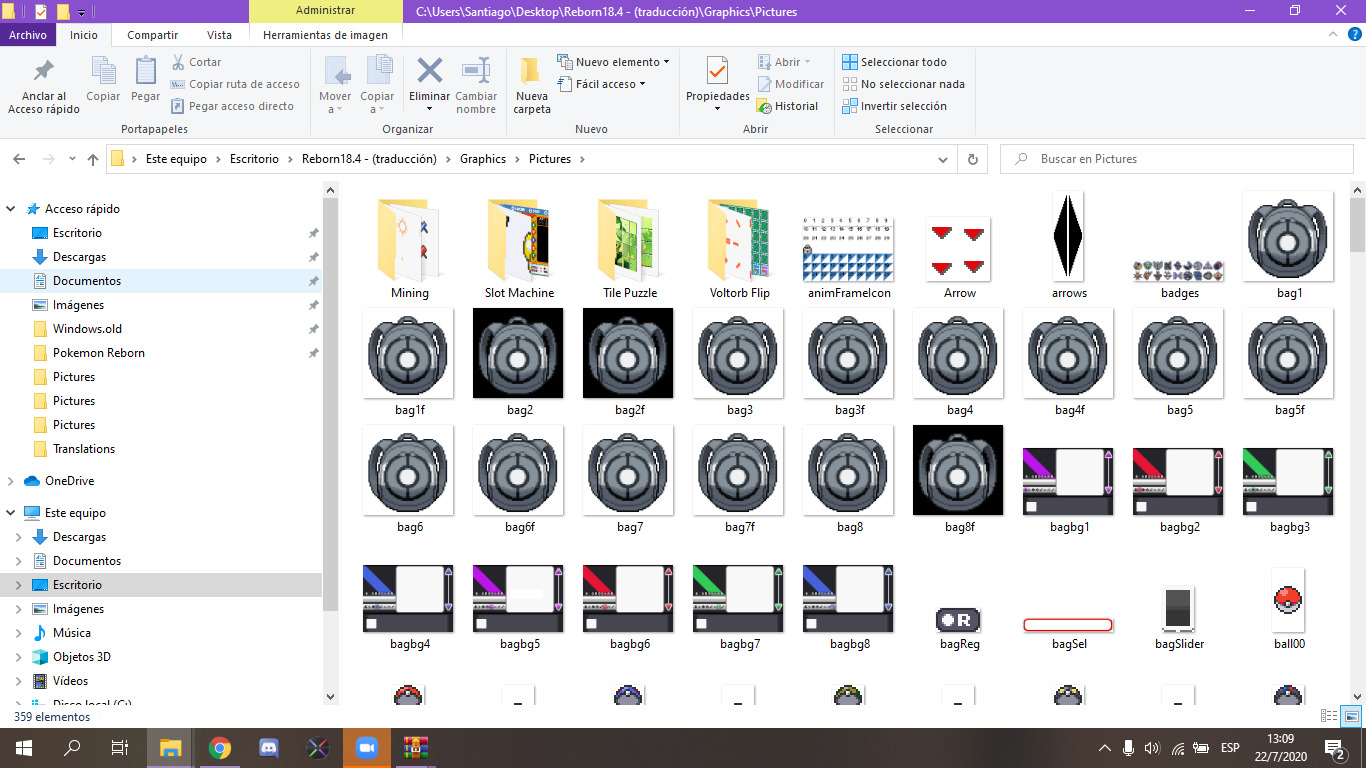Select Windows.old in quick access
Viewport: 1366px width, 768px height.
pos(87,329)
